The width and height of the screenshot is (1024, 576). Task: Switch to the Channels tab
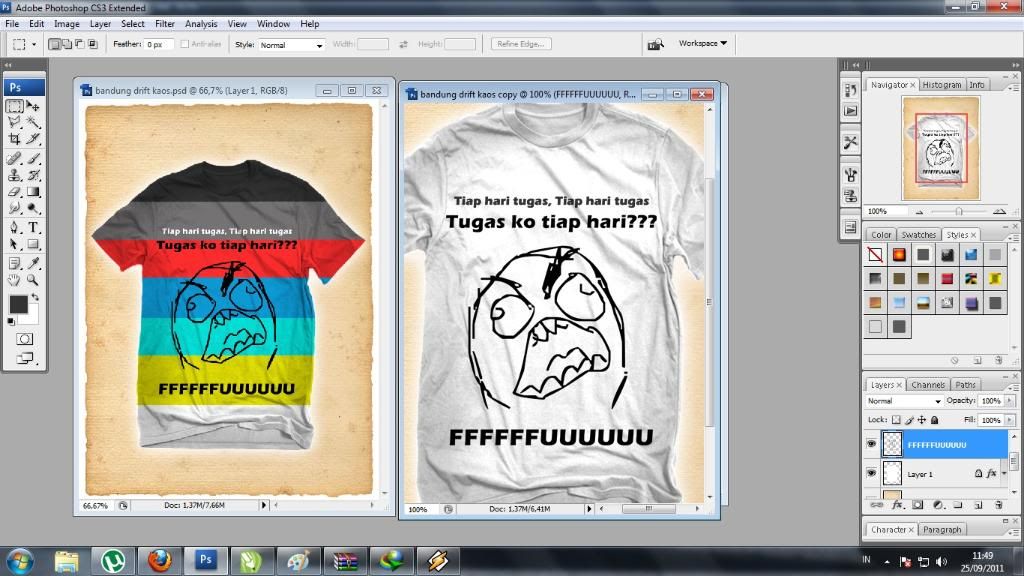click(928, 385)
